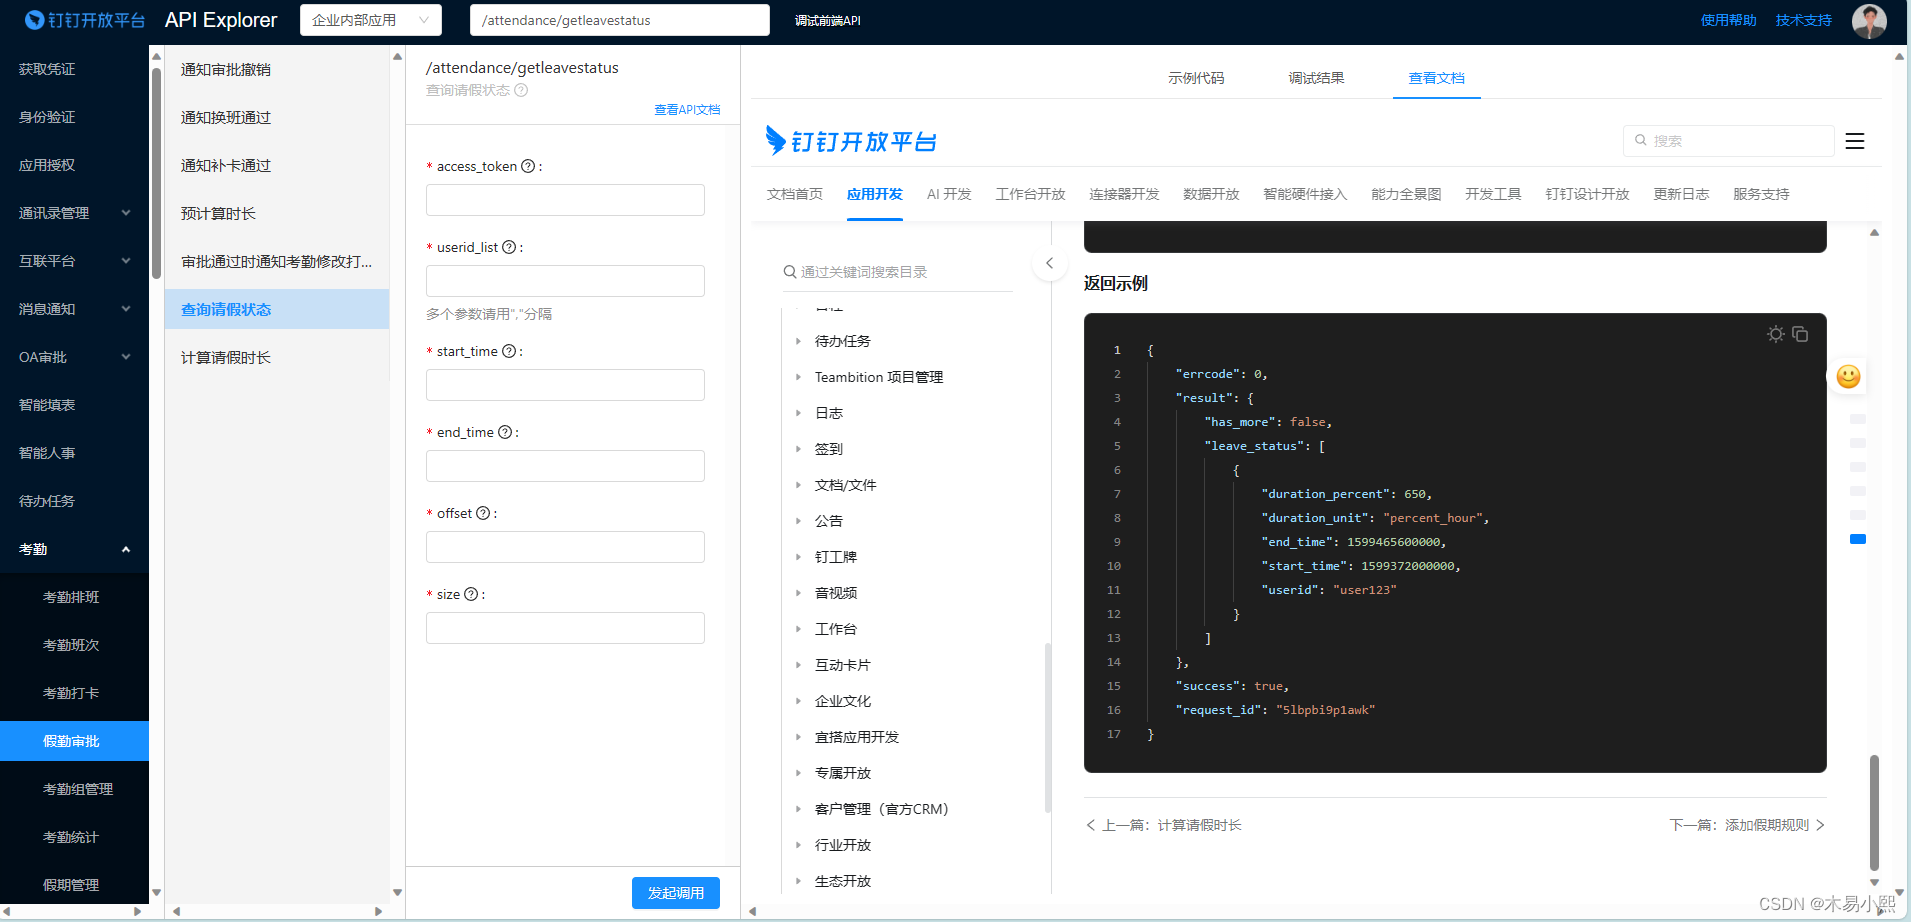The height and width of the screenshot is (922, 1911).
Task: Click help icon next to access_token
Action: tap(528, 166)
